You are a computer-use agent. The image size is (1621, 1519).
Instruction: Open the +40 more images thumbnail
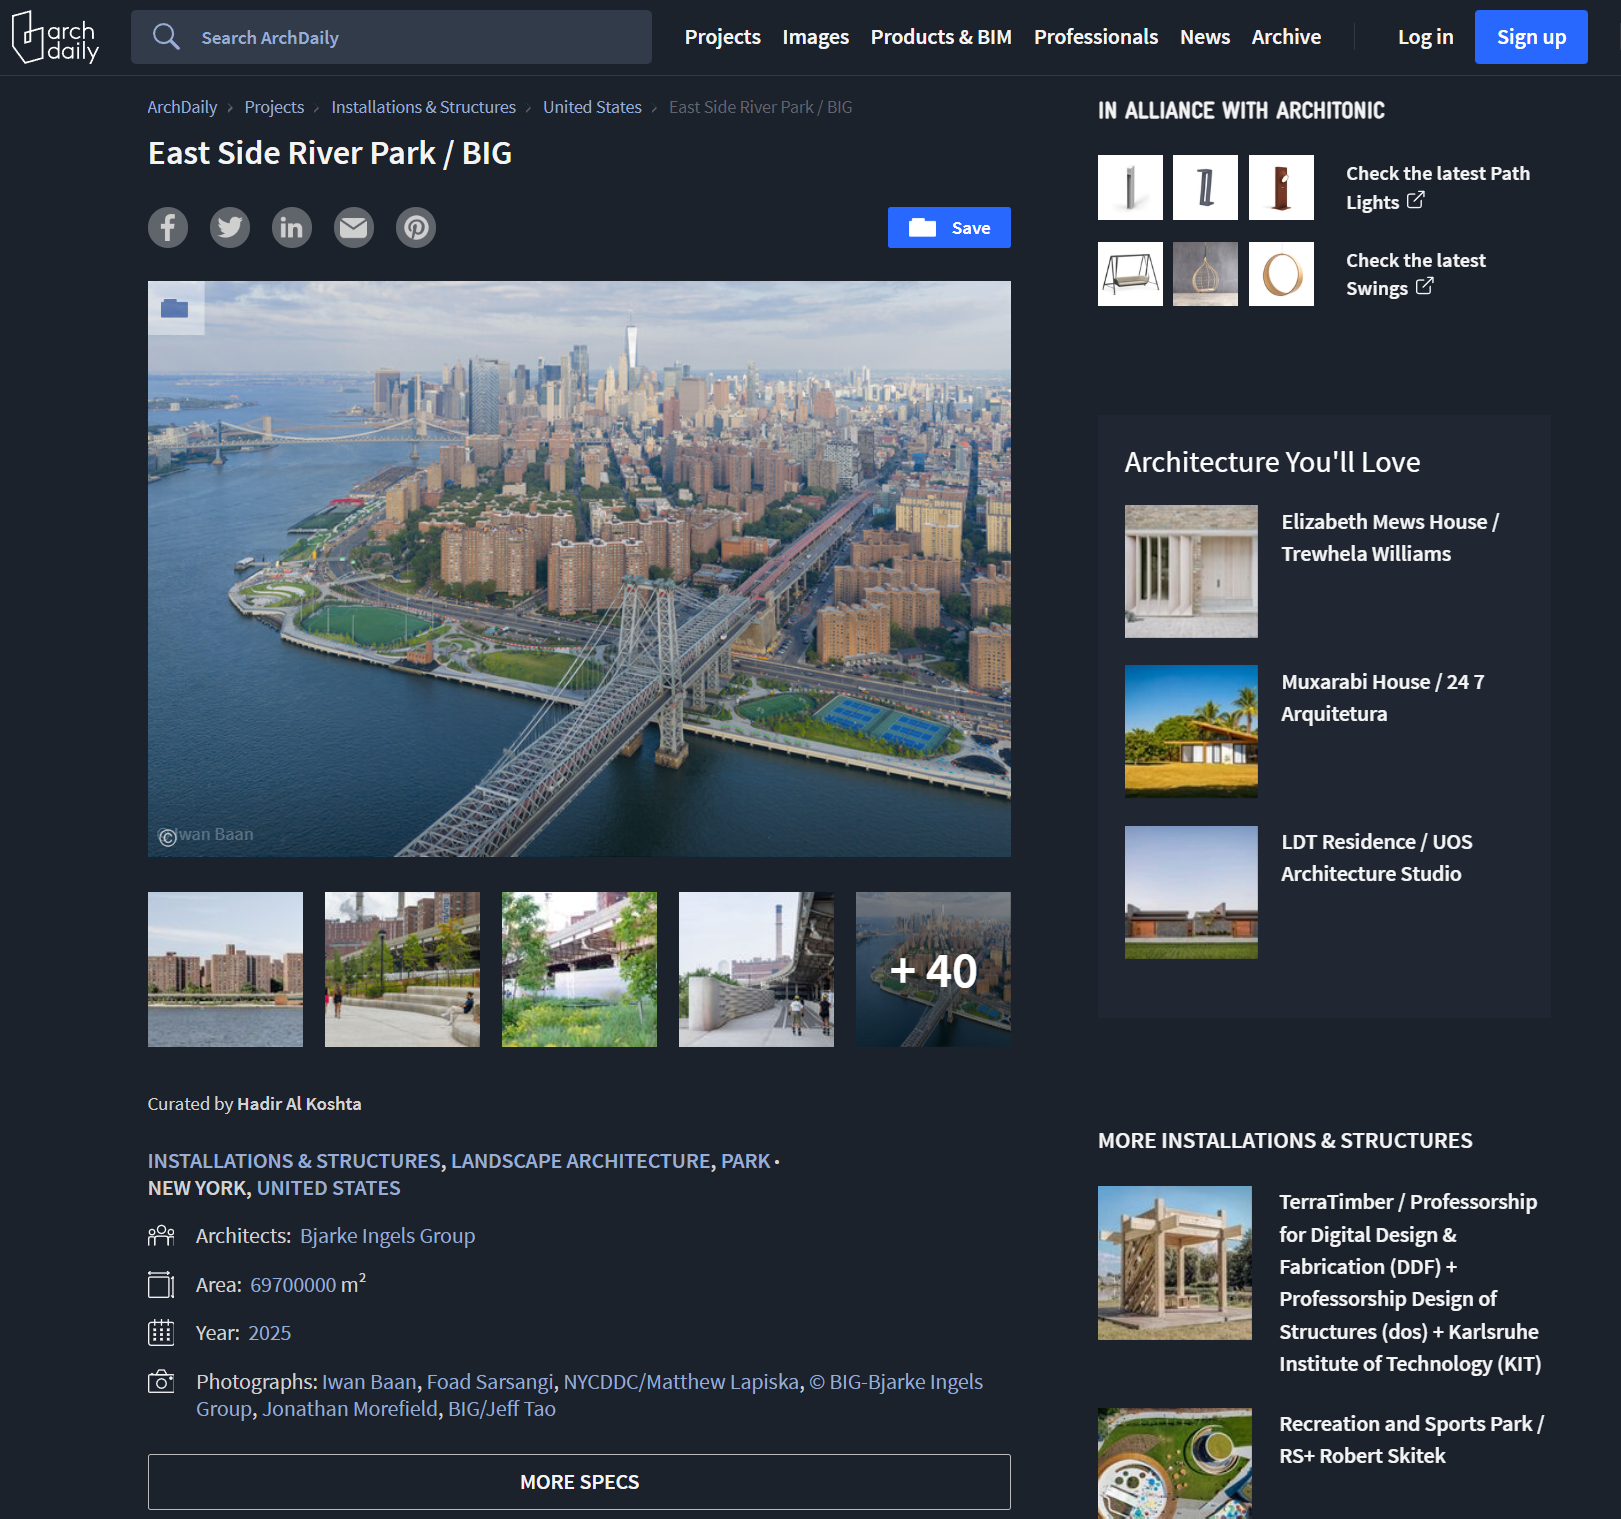pyautogui.click(x=933, y=970)
